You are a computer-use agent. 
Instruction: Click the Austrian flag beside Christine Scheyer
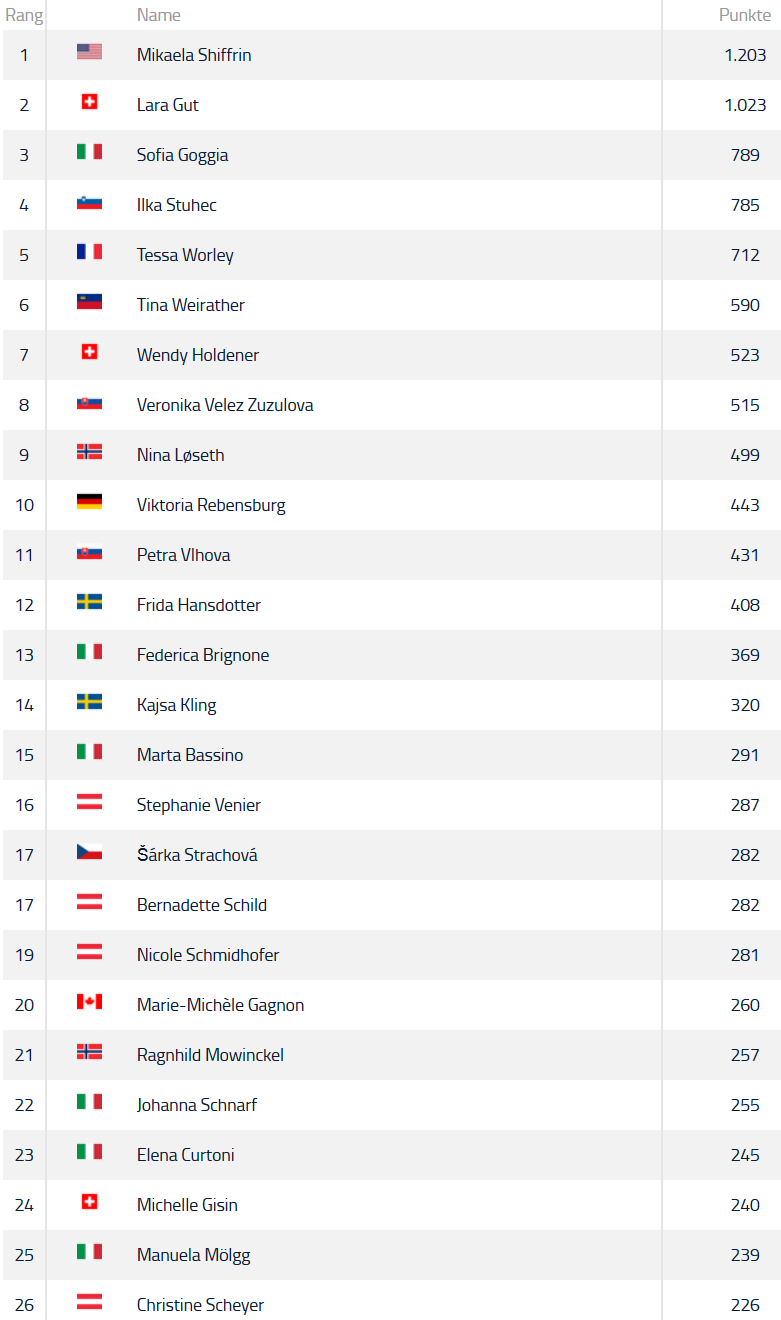pos(89,1302)
